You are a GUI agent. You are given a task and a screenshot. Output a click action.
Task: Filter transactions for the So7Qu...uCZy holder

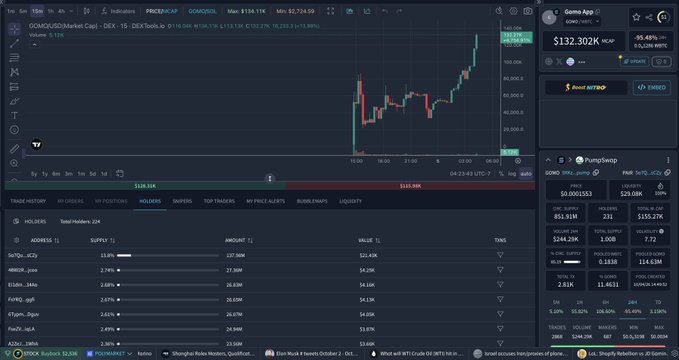[x=500, y=255]
